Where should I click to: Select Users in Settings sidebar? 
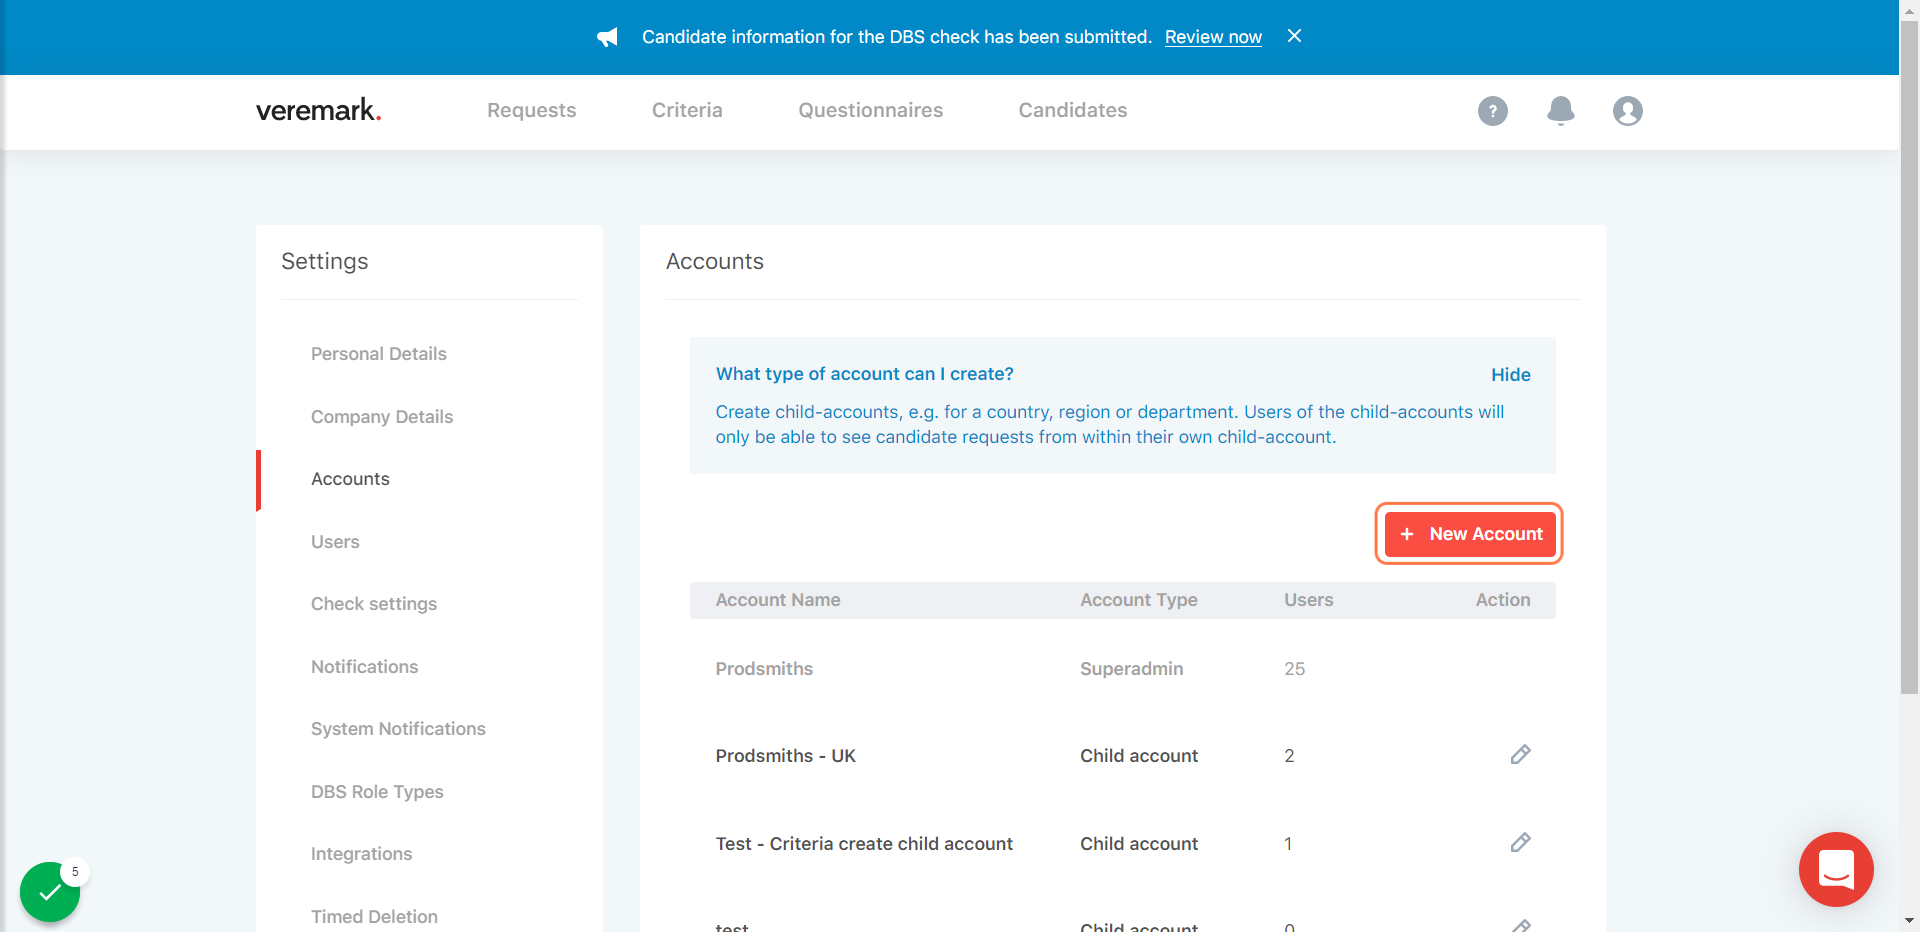coord(334,542)
